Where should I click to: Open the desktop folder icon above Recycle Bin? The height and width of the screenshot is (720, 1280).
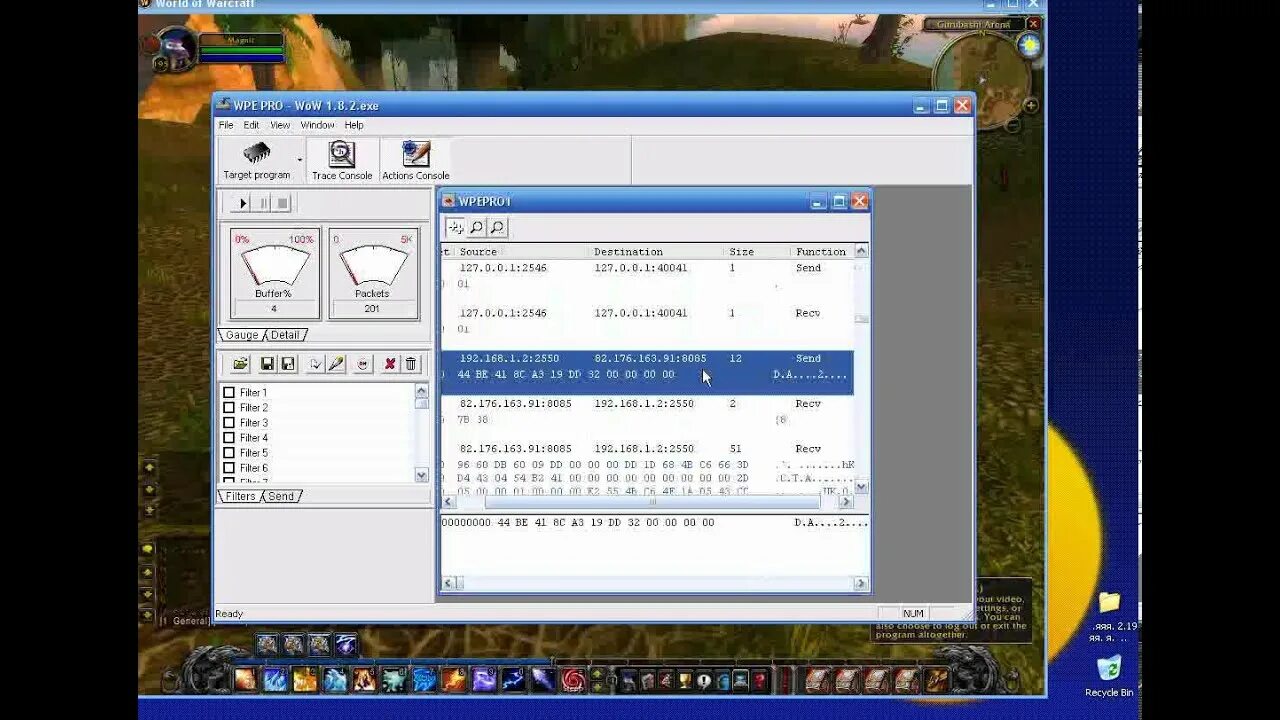click(1109, 602)
